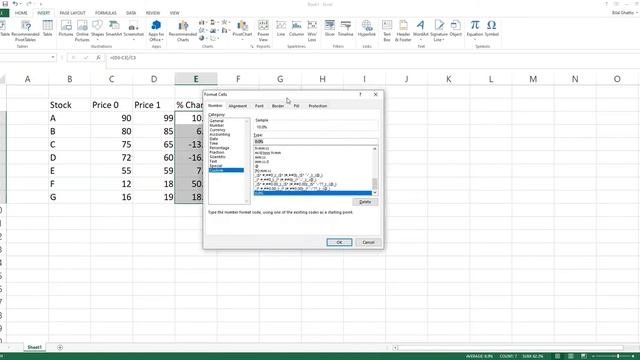Select the General category
This screenshot has width=640, height=360.
216,121
